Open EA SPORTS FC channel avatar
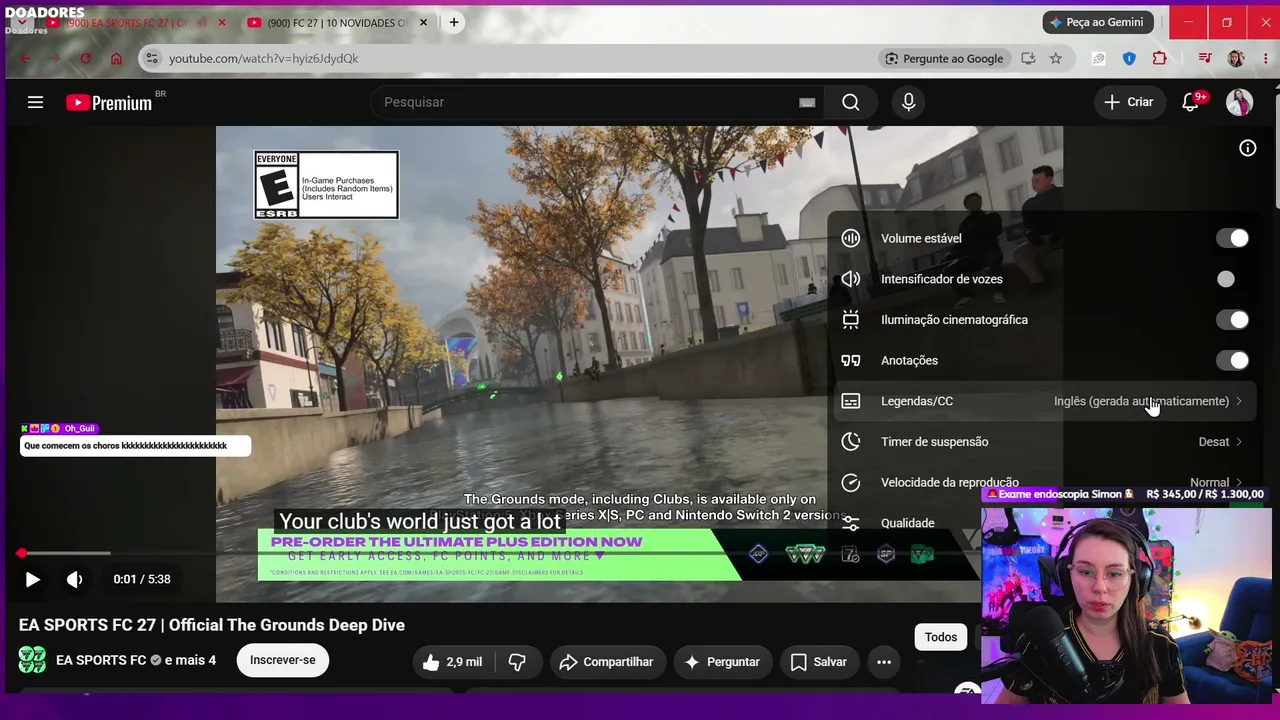The width and height of the screenshot is (1280, 720). point(32,660)
